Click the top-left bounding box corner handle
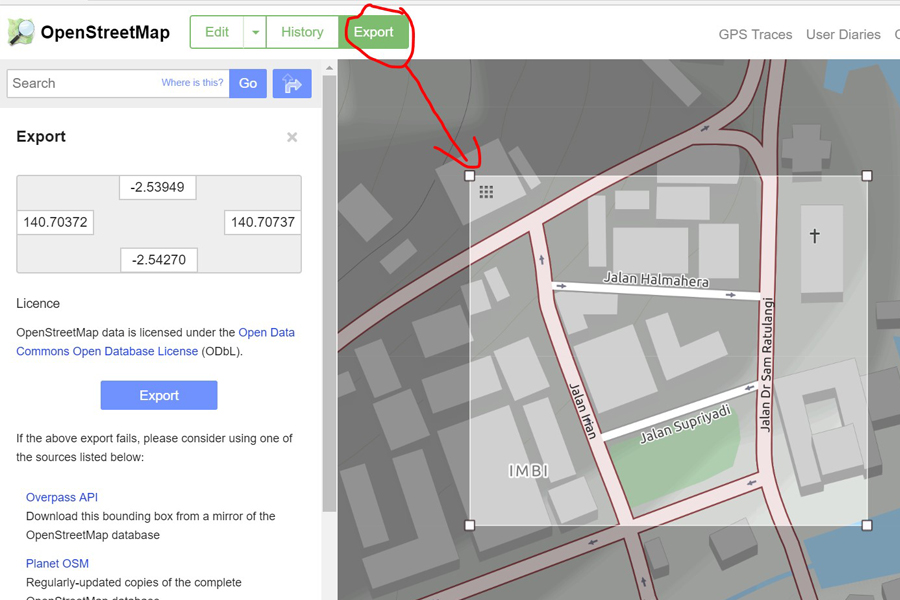The image size is (900, 600). pyautogui.click(x=470, y=176)
